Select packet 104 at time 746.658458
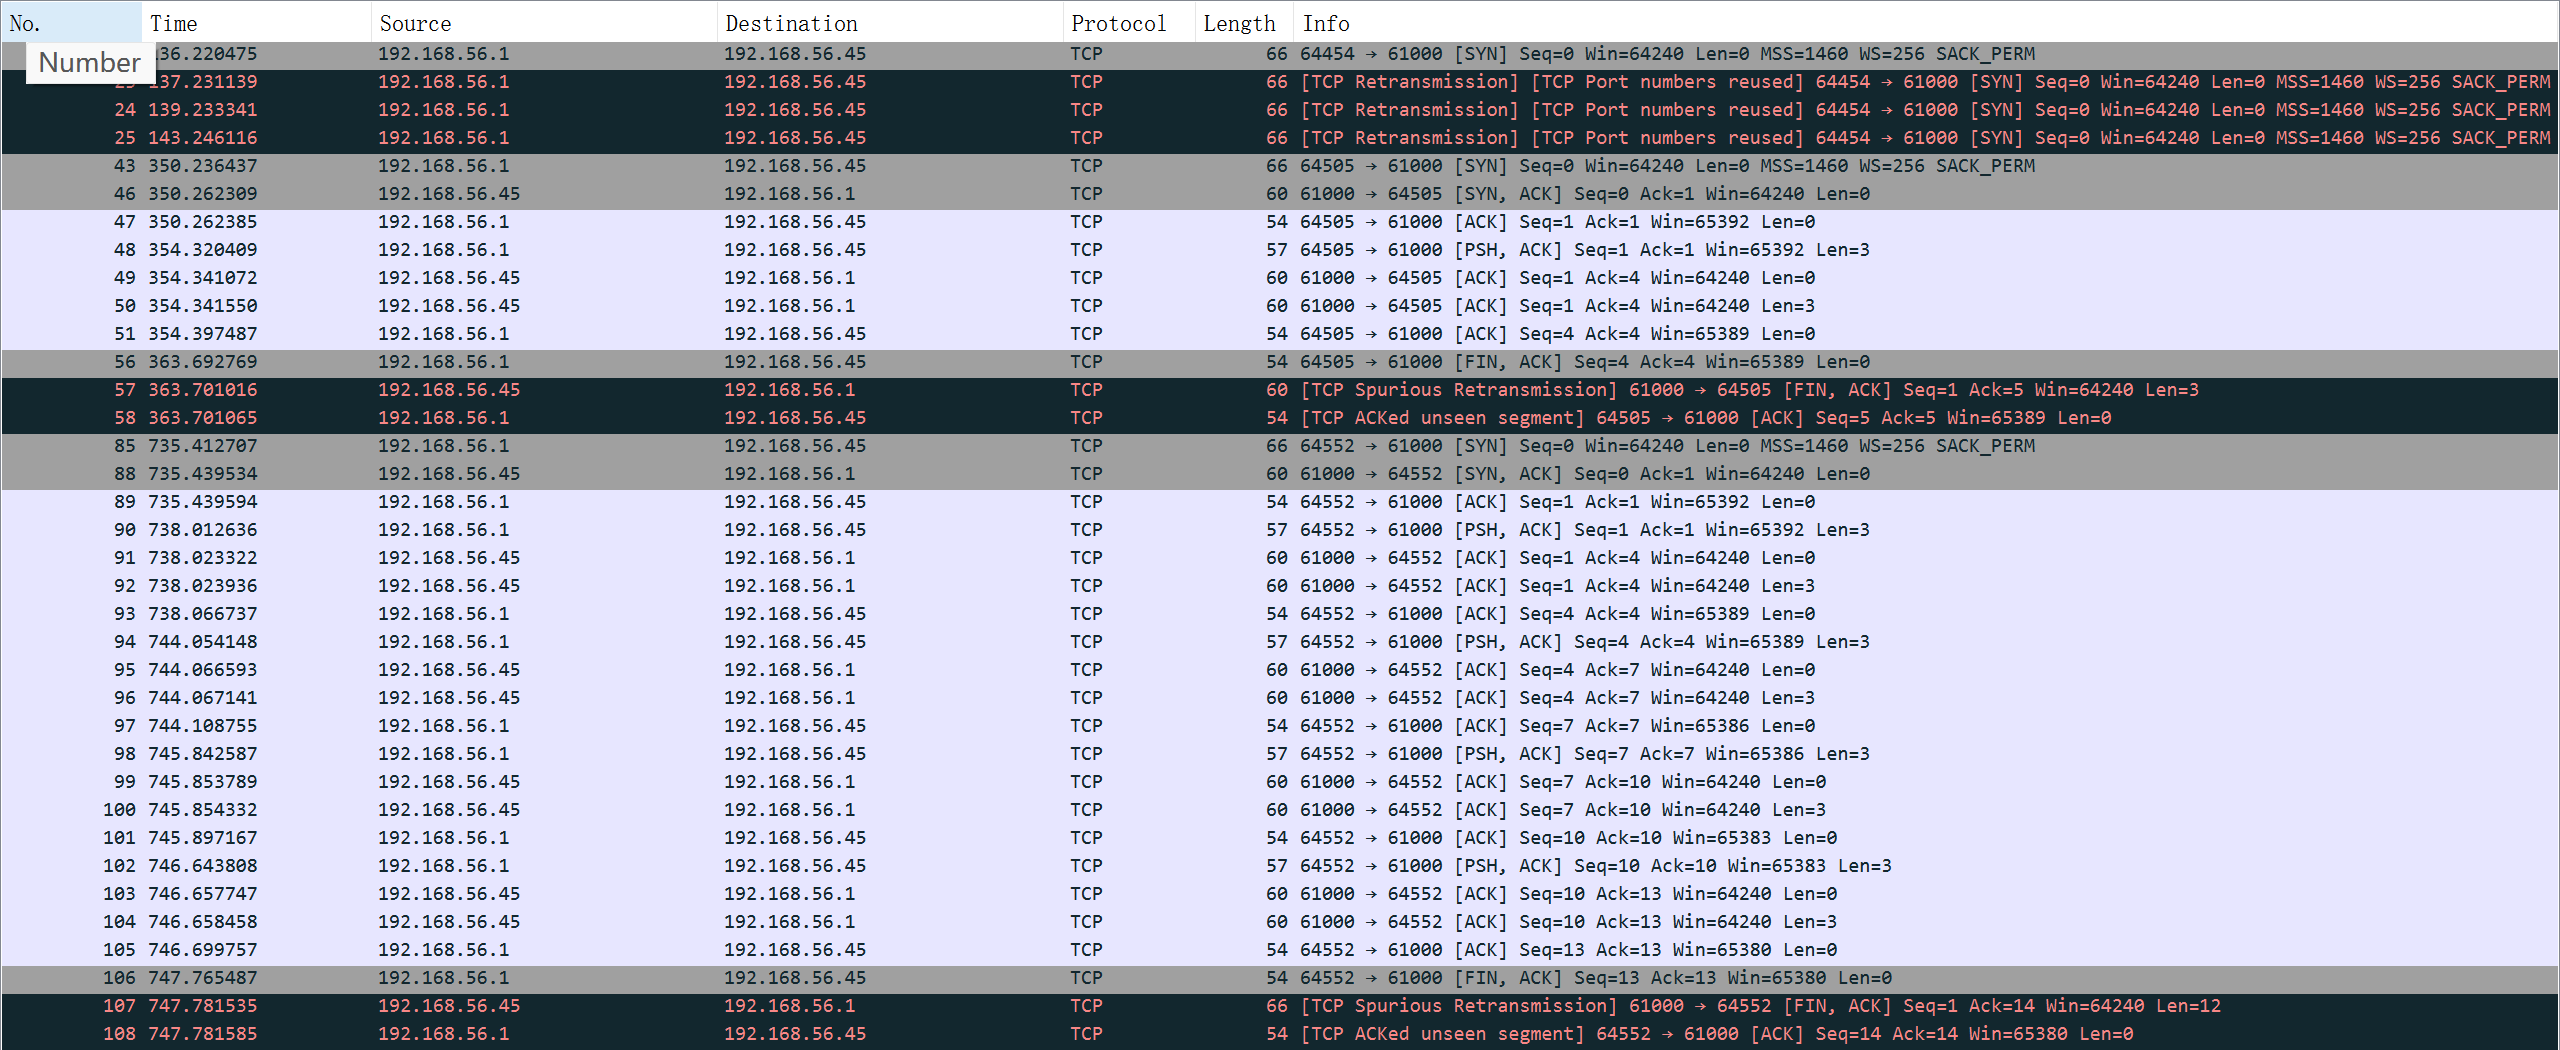This screenshot has height=1050, width=2560. pyautogui.click(x=1280, y=922)
